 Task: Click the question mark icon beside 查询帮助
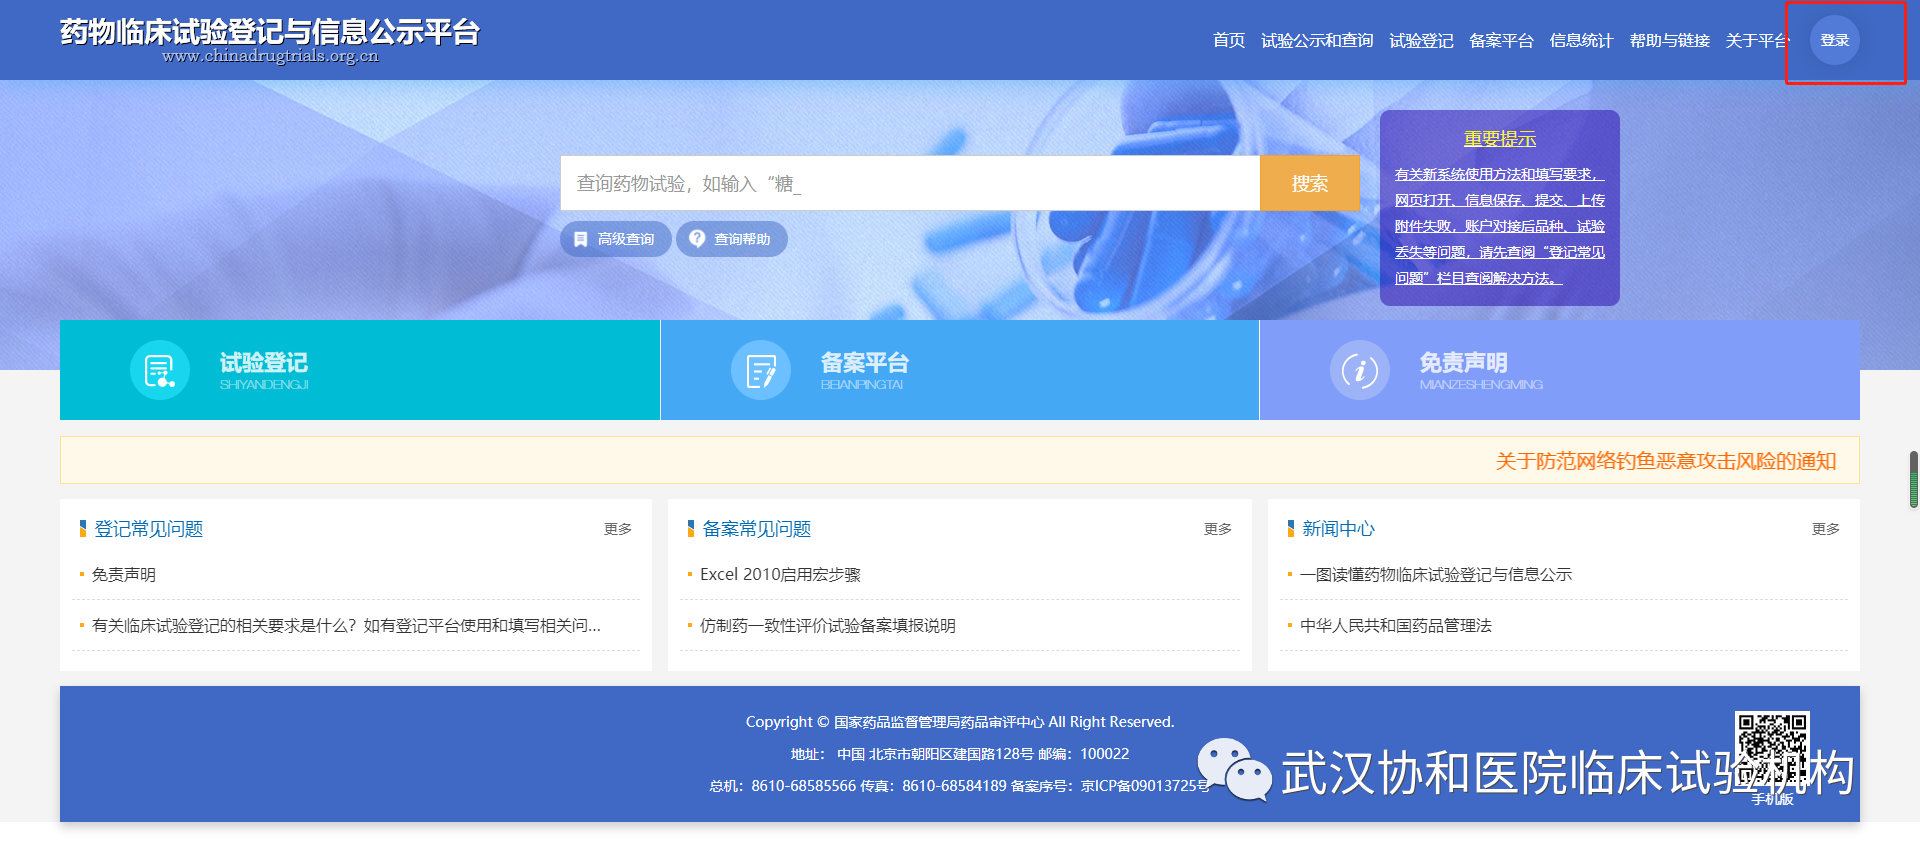tap(697, 239)
